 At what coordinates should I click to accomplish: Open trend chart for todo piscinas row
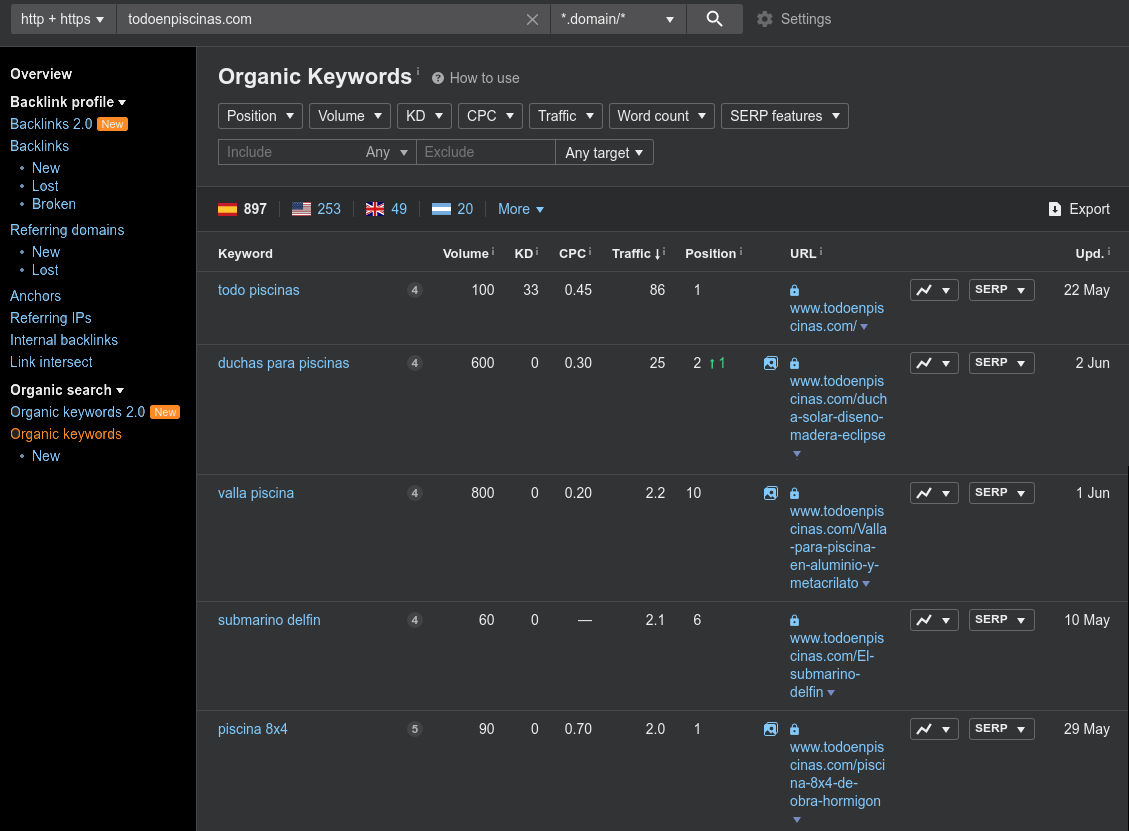(x=934, y=290)
